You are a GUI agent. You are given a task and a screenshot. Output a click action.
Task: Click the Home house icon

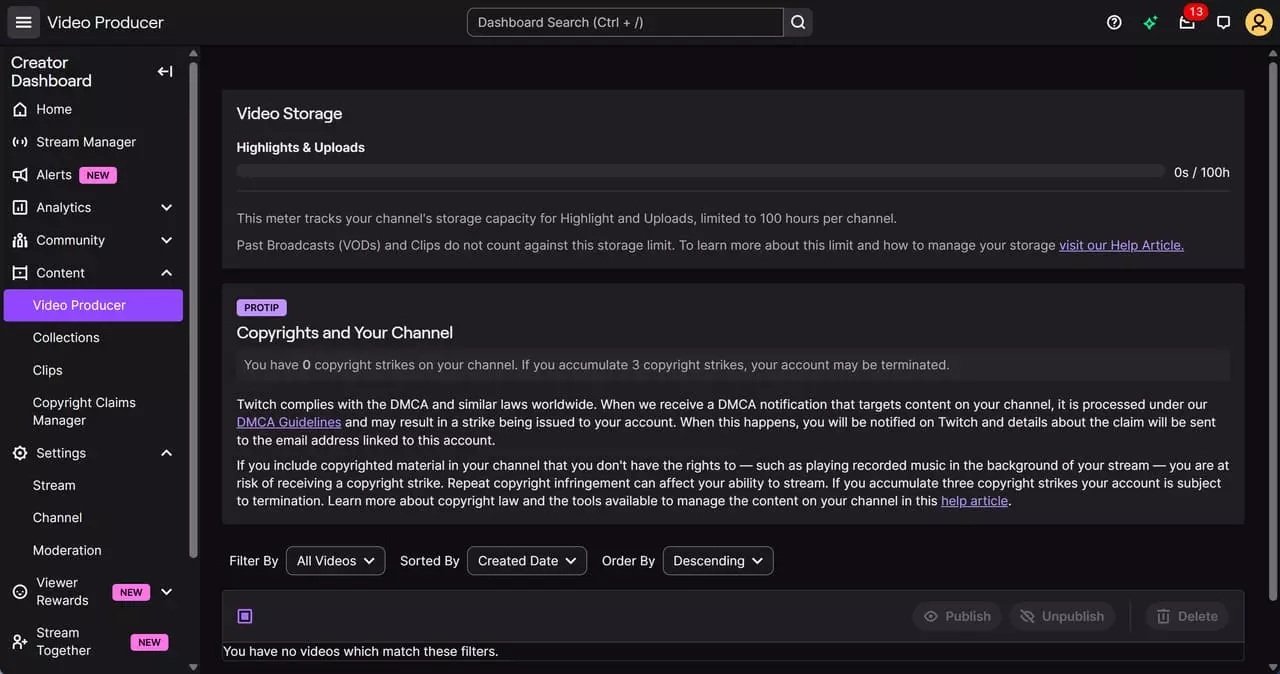click(x=20, y=109)
